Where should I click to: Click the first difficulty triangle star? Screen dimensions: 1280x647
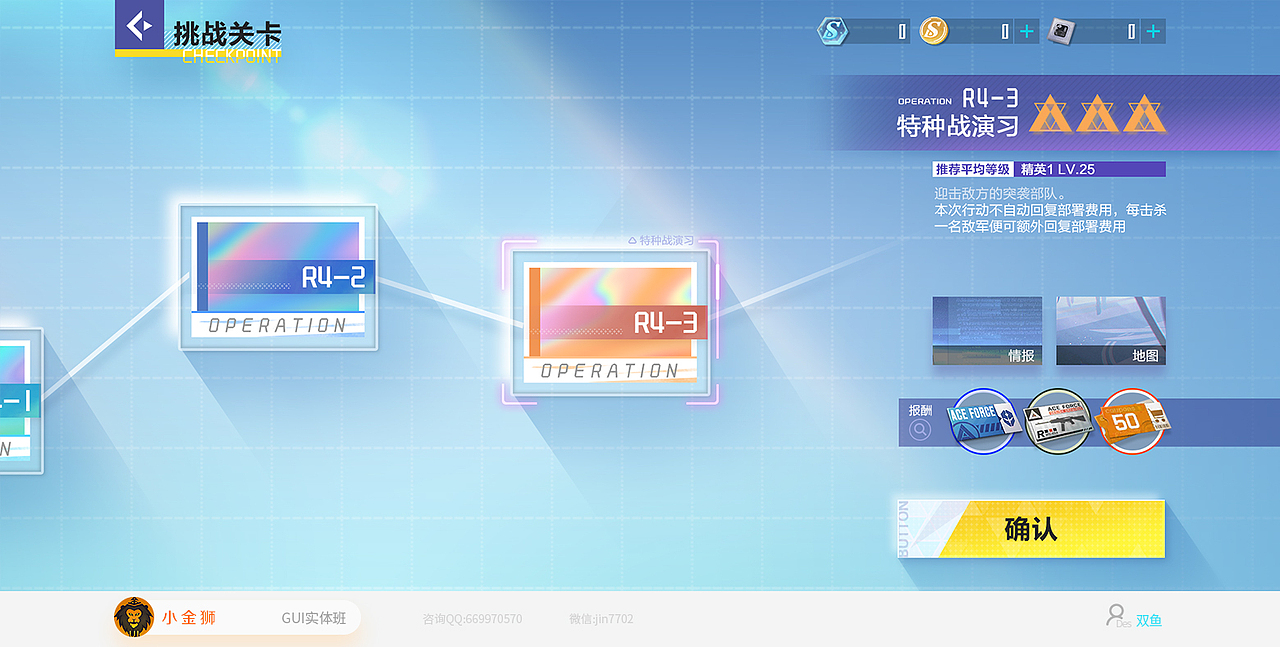click(1052, 115)
